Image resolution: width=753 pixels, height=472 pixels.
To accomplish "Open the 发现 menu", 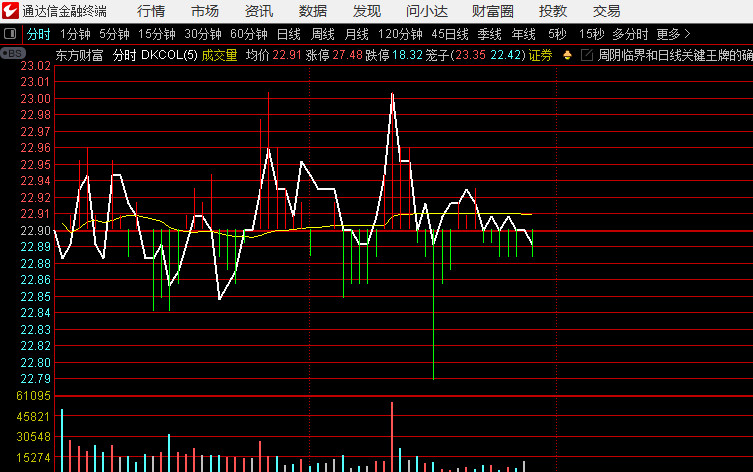I will tap(367, 11).
